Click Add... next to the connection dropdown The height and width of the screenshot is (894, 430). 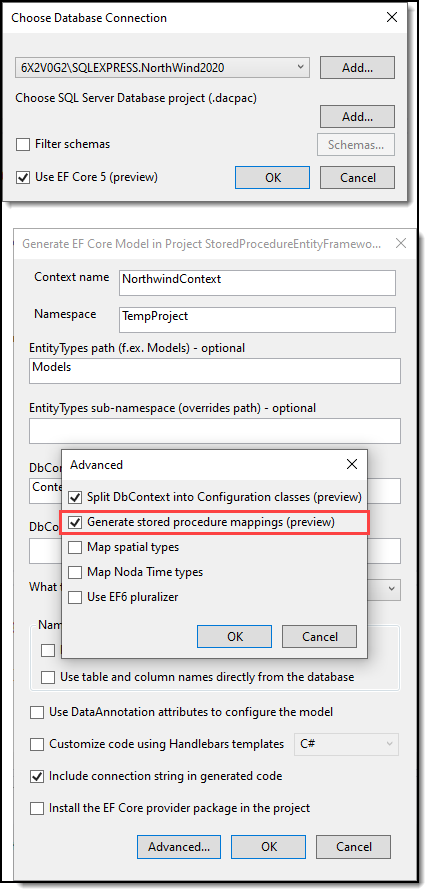[x=357, y=67]
